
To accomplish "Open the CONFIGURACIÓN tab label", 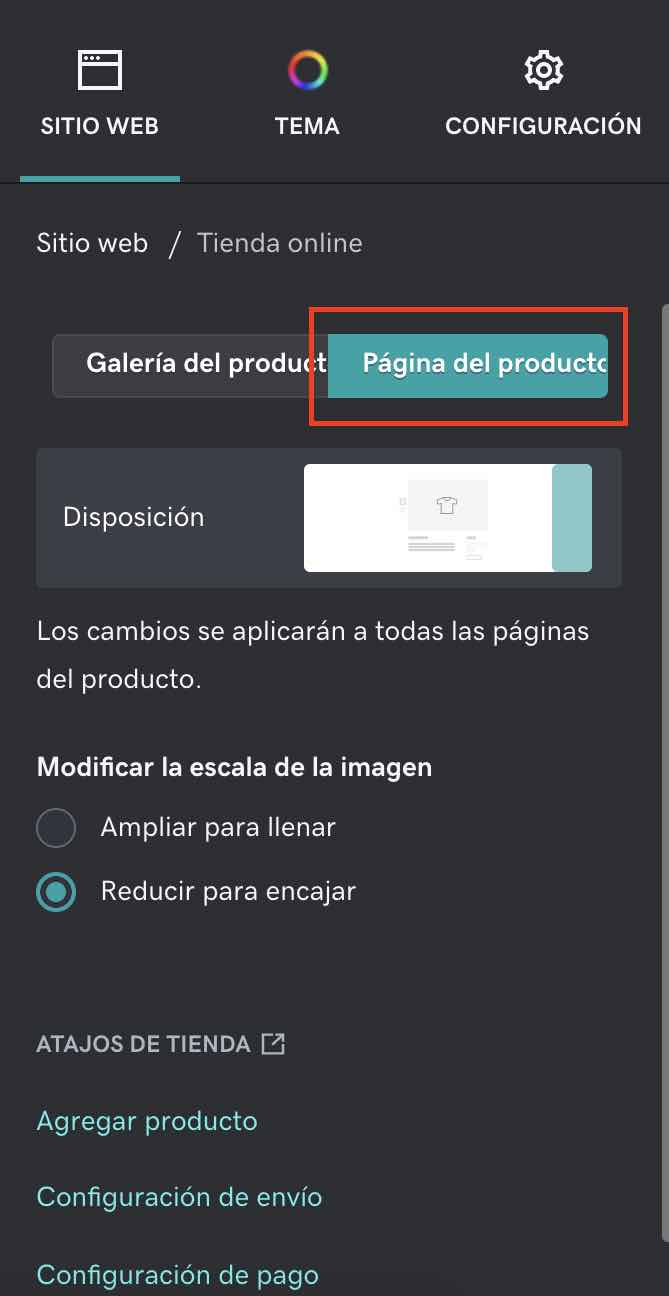I will pyautogui.click(x=543, y=127).
